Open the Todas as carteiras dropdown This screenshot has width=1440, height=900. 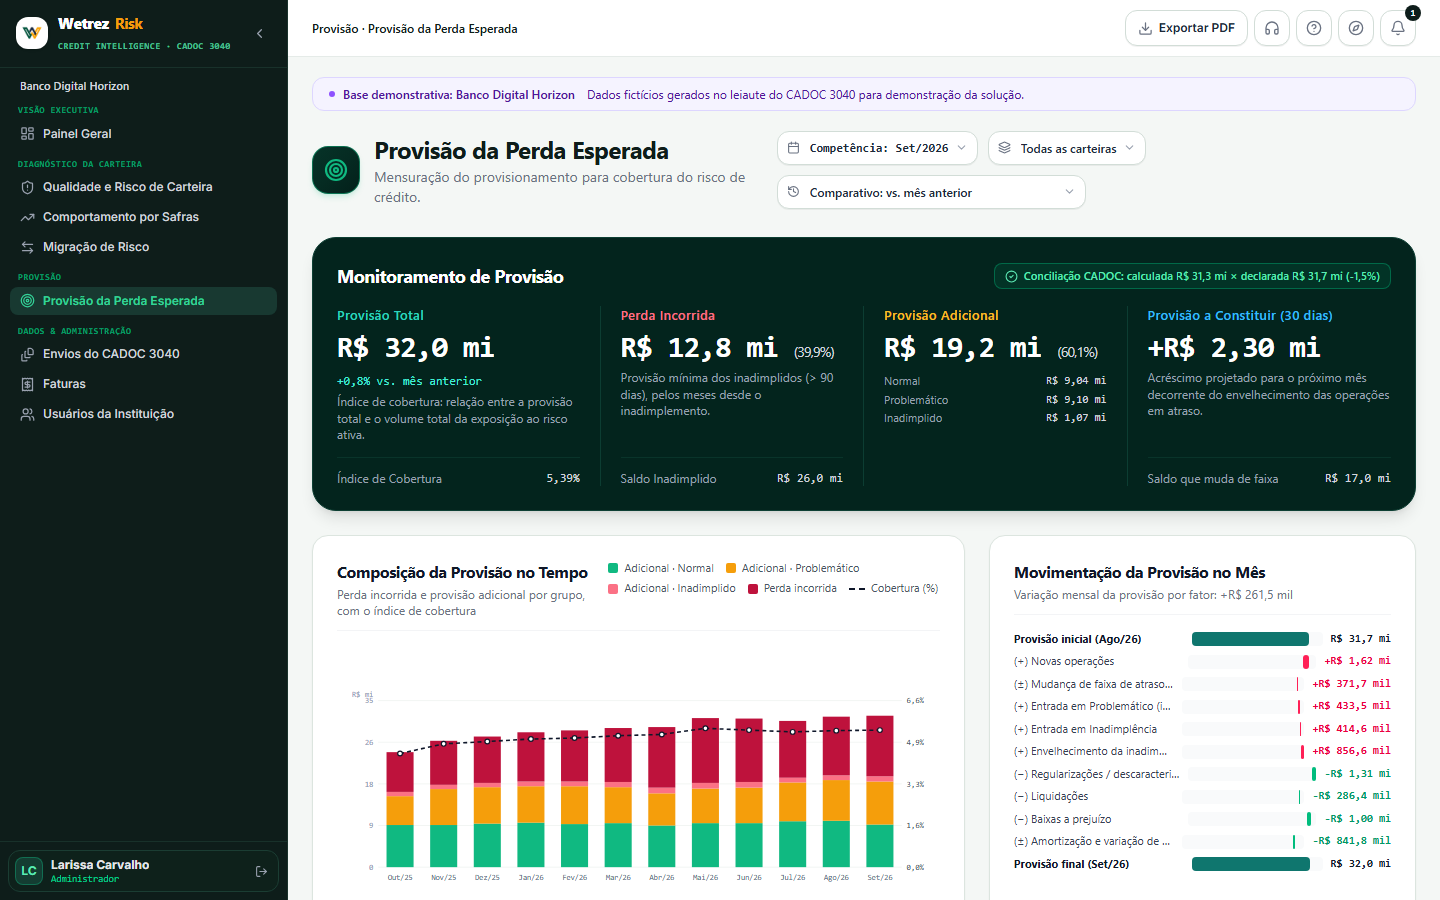[x=1067, y=148]
